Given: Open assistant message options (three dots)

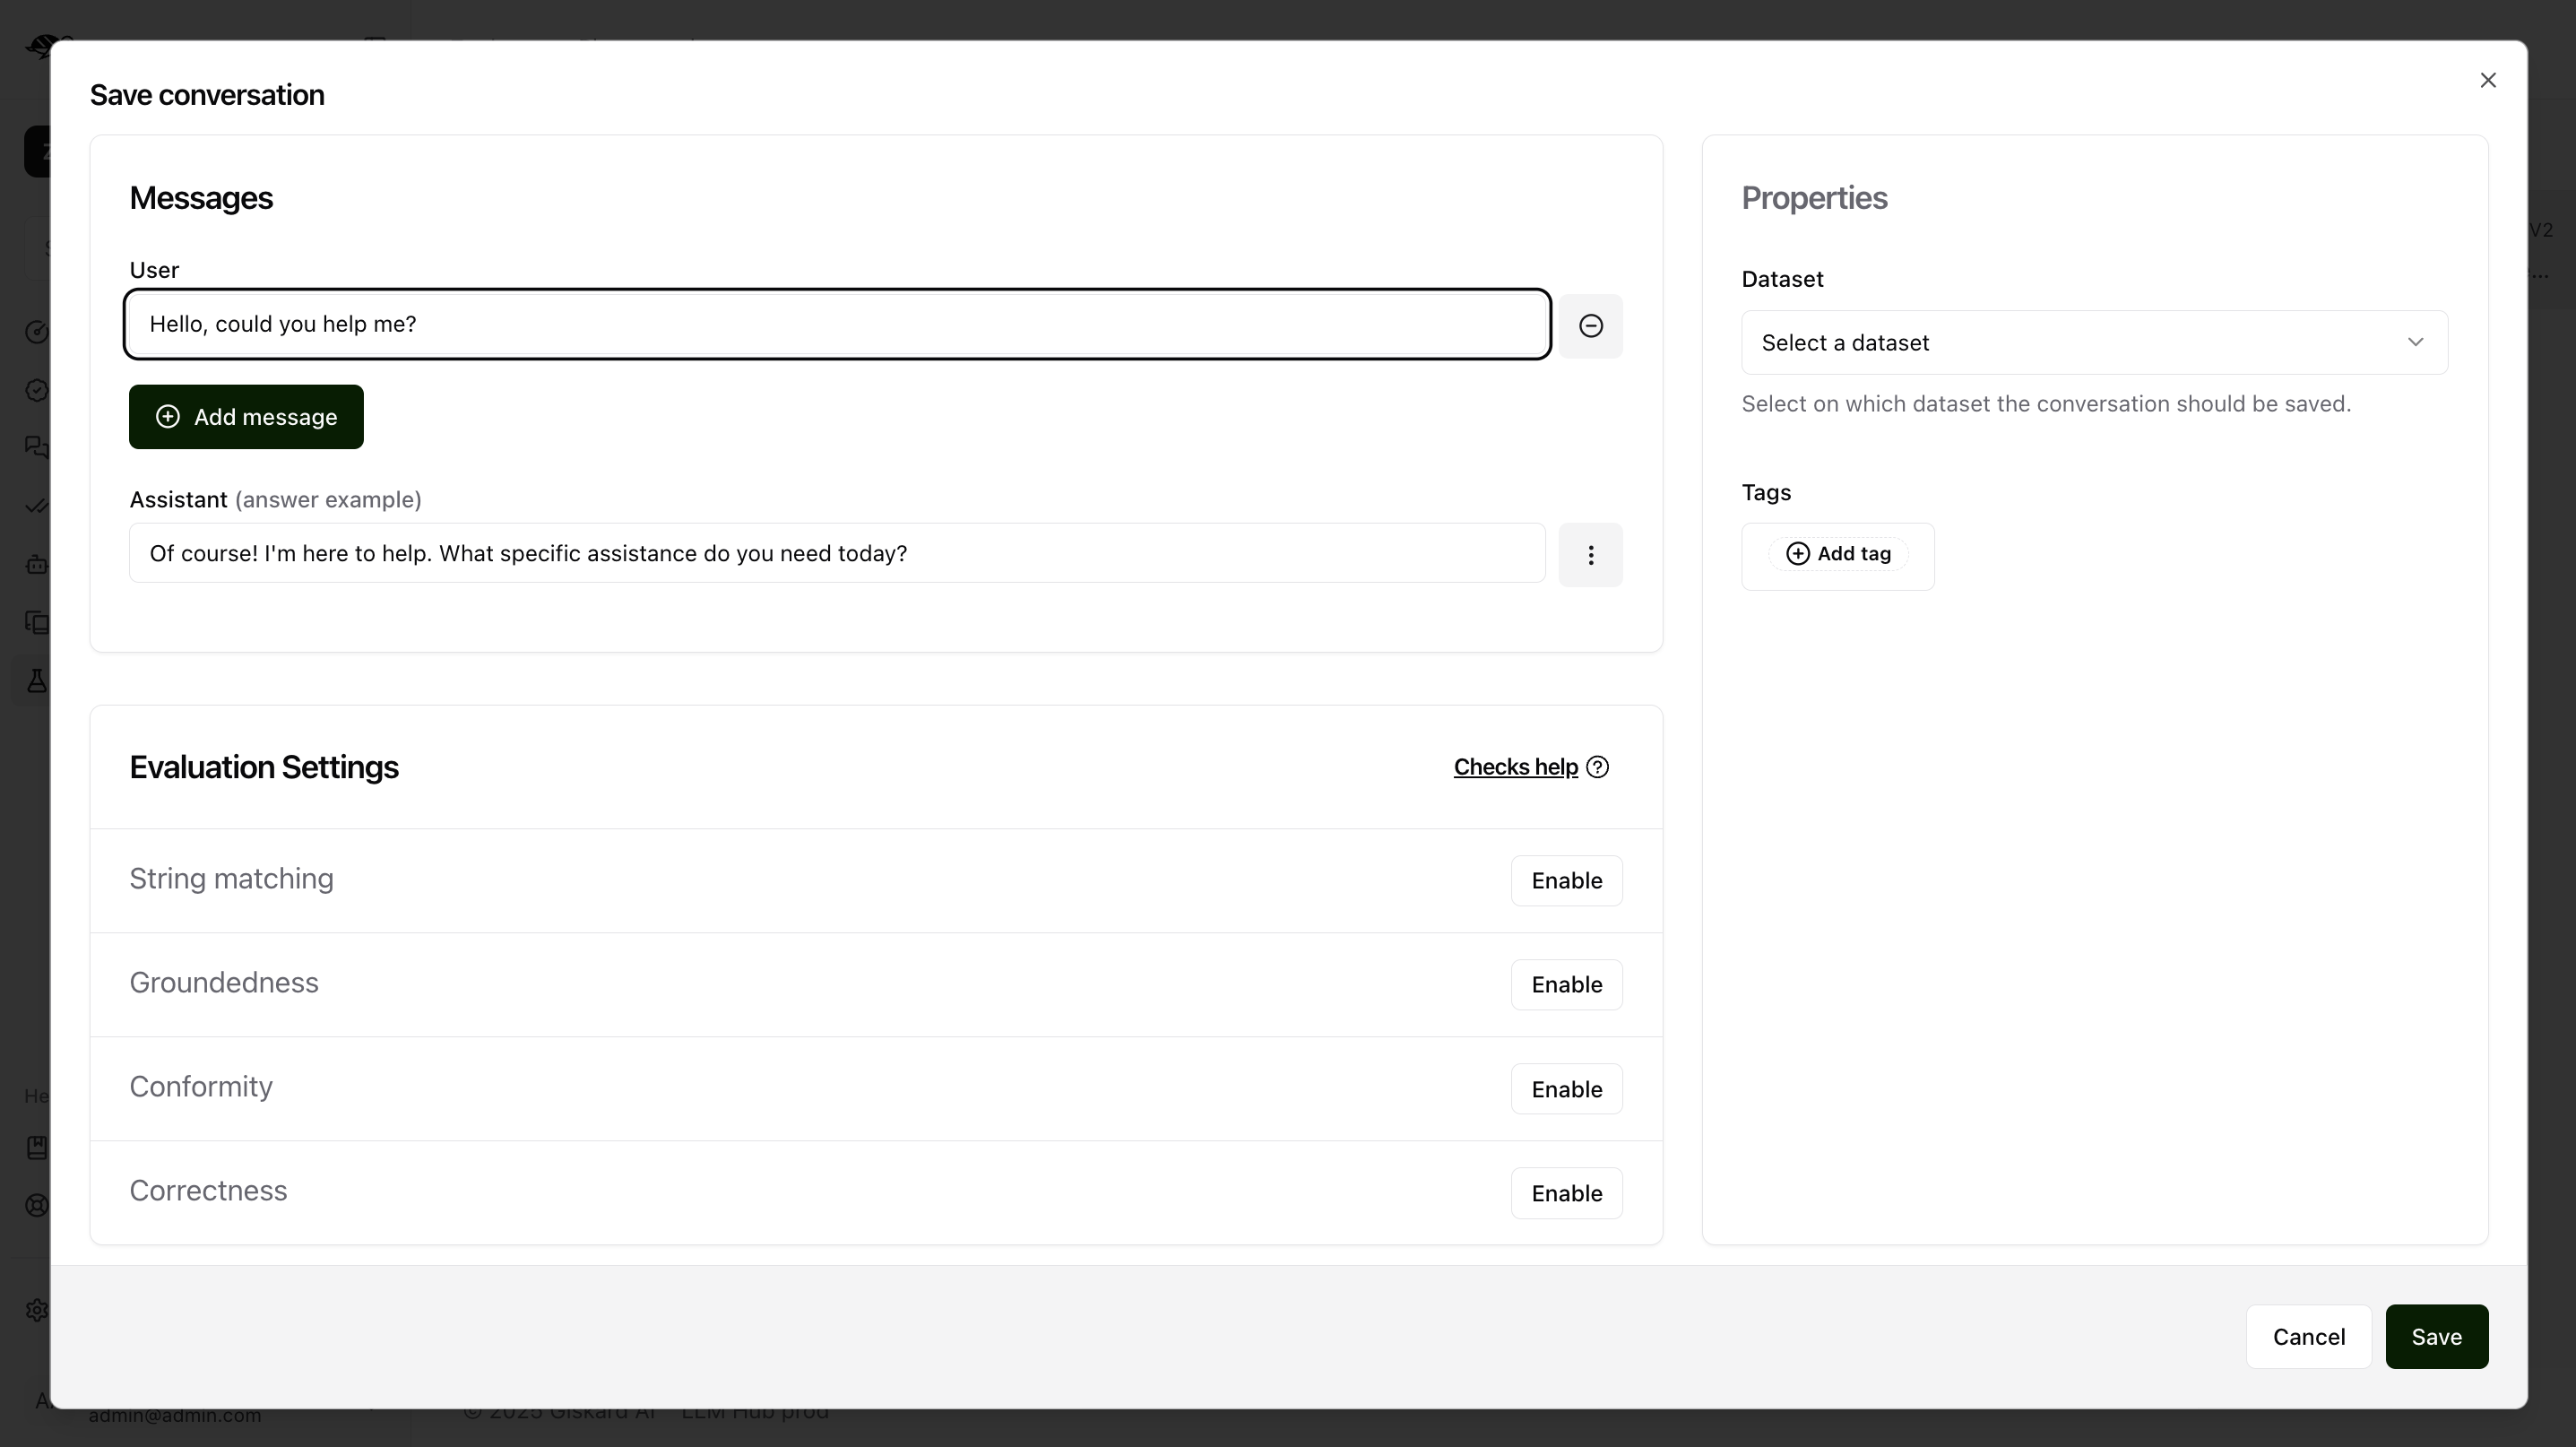Looking at the screenshot, I should pyautogui.click(x=1590, y=555).
